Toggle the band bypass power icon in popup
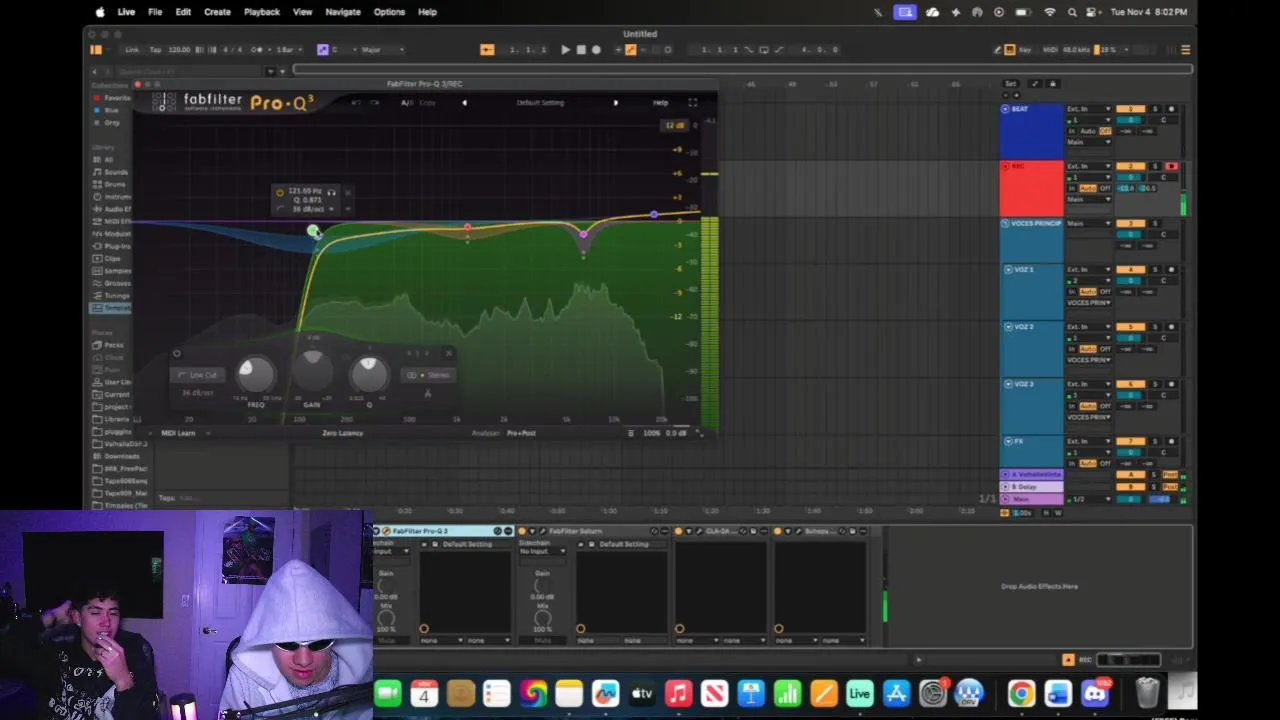This screenshot has width=1280, height=720. tap(281, 191)
